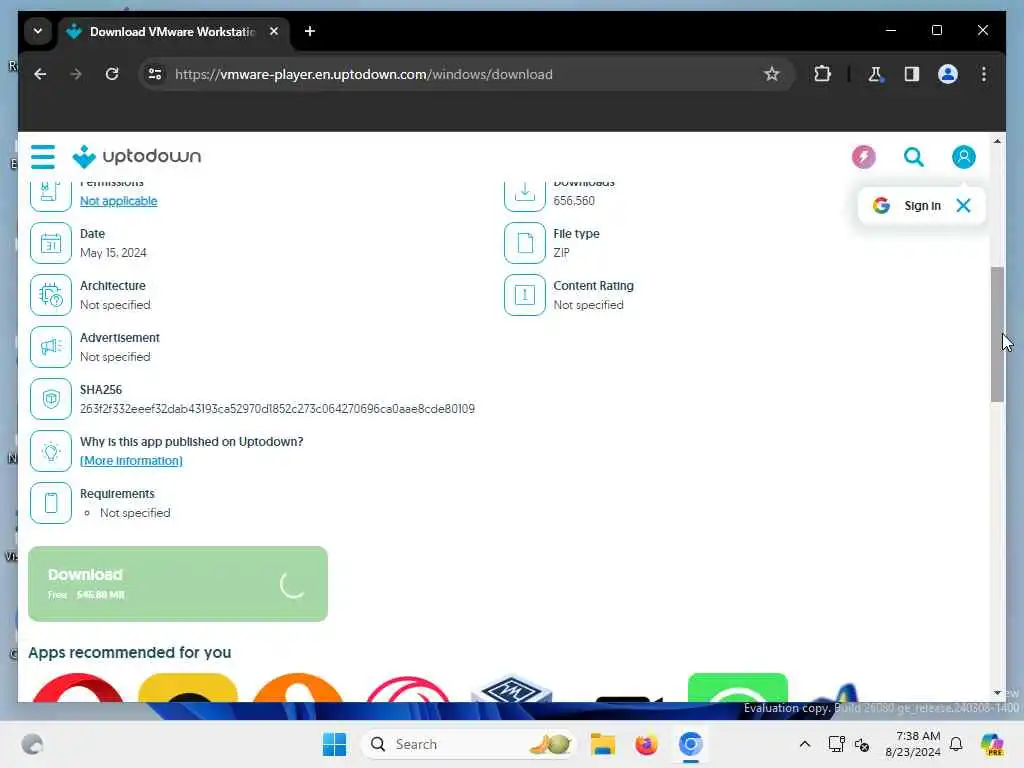Viewport: 1024px width, 768px height.
Task: Click the Content Rating icon
Action: click(524, 295)
